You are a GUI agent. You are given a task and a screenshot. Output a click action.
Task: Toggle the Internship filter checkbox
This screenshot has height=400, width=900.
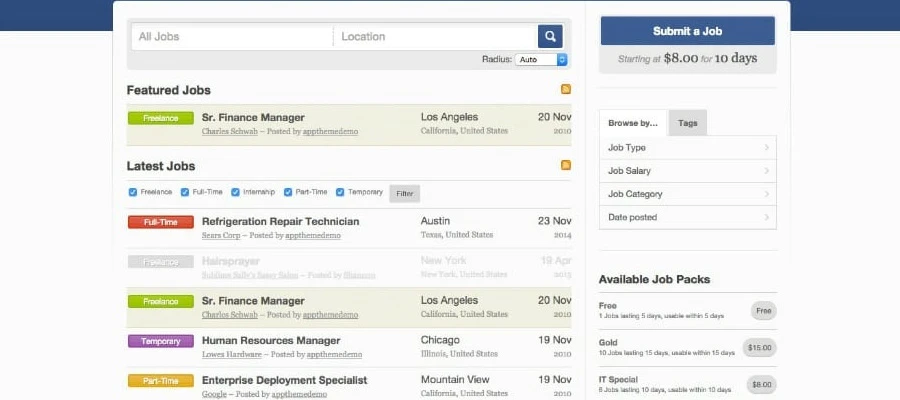[236, 192]
